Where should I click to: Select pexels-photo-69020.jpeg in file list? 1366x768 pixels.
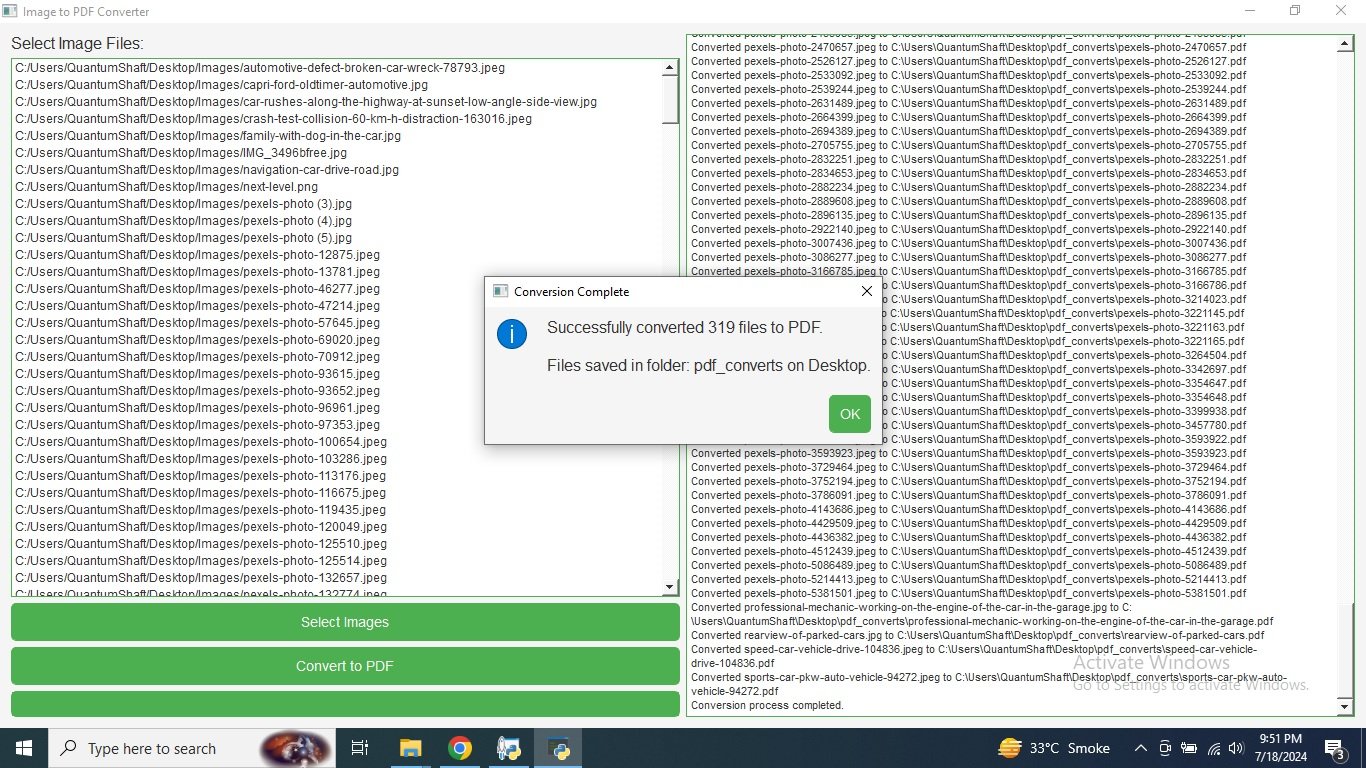click(197, 340)
